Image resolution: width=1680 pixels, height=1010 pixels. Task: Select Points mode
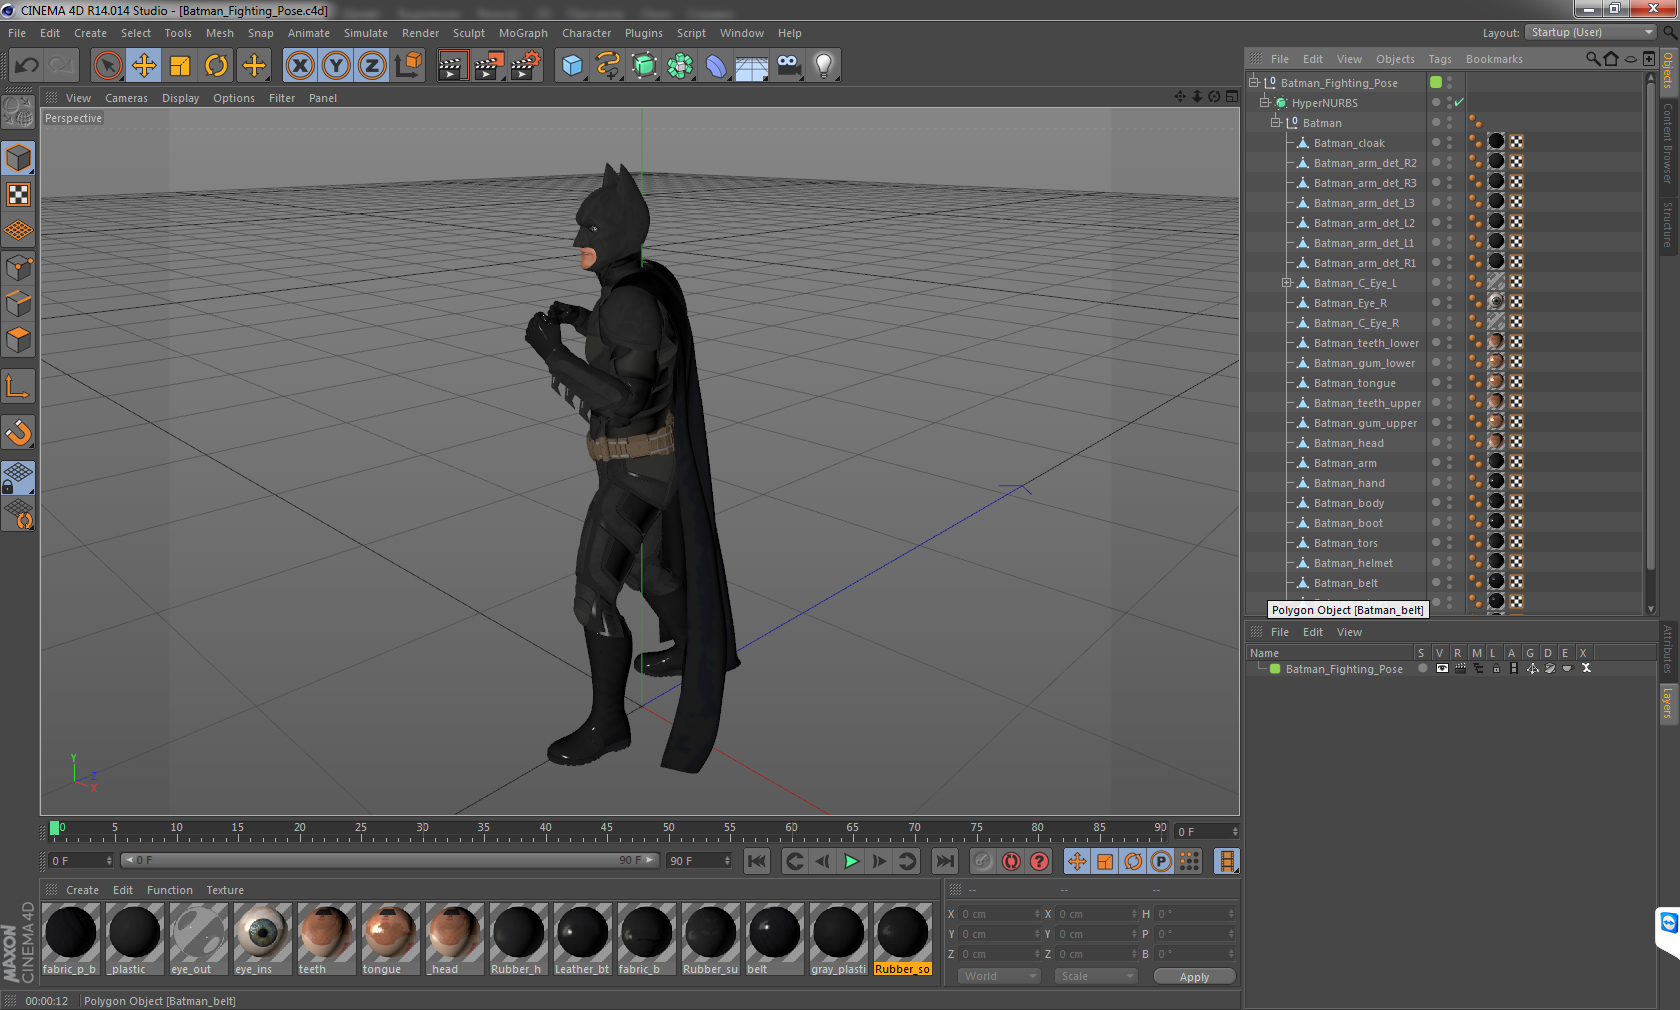click(x=19, y=267)
